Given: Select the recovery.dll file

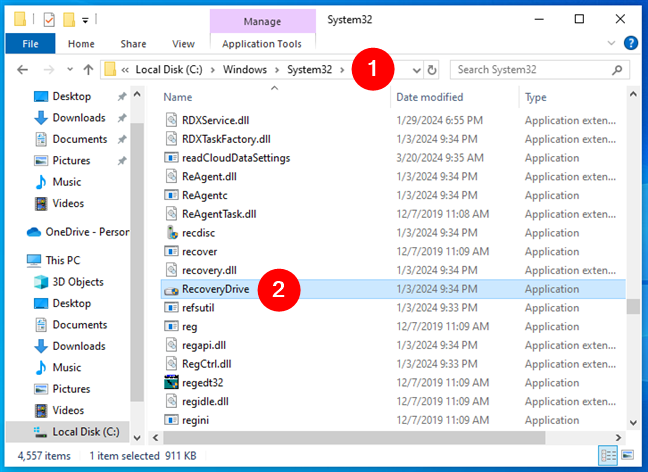Looking at the screenshot, I should pyautogui.click(x=210, y=270).
